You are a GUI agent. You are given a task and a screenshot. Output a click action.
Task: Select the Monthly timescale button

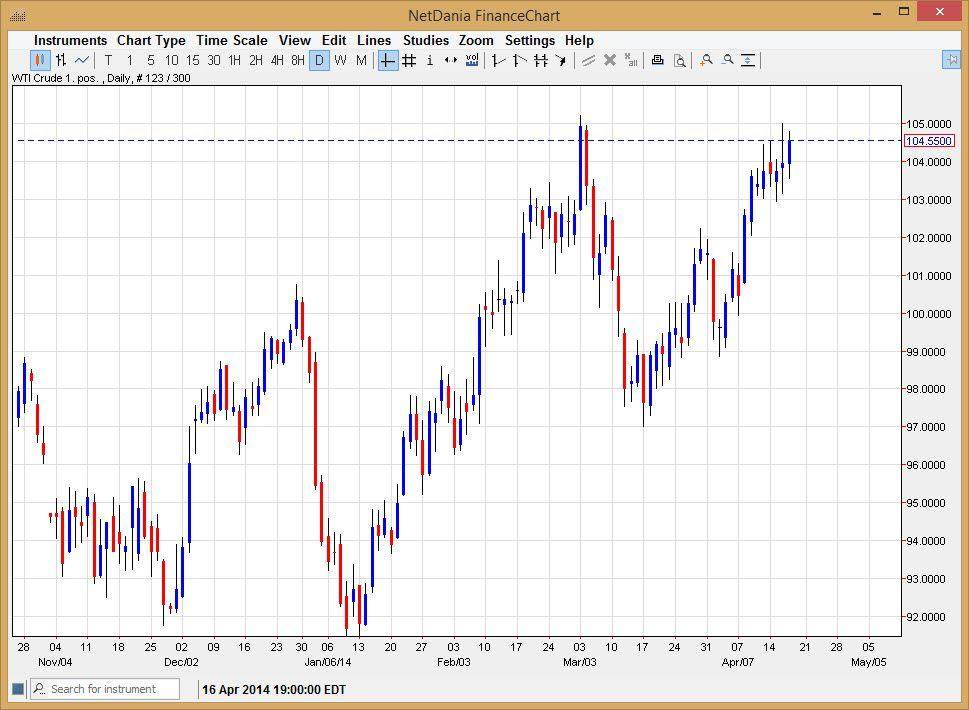click(361, 60)
